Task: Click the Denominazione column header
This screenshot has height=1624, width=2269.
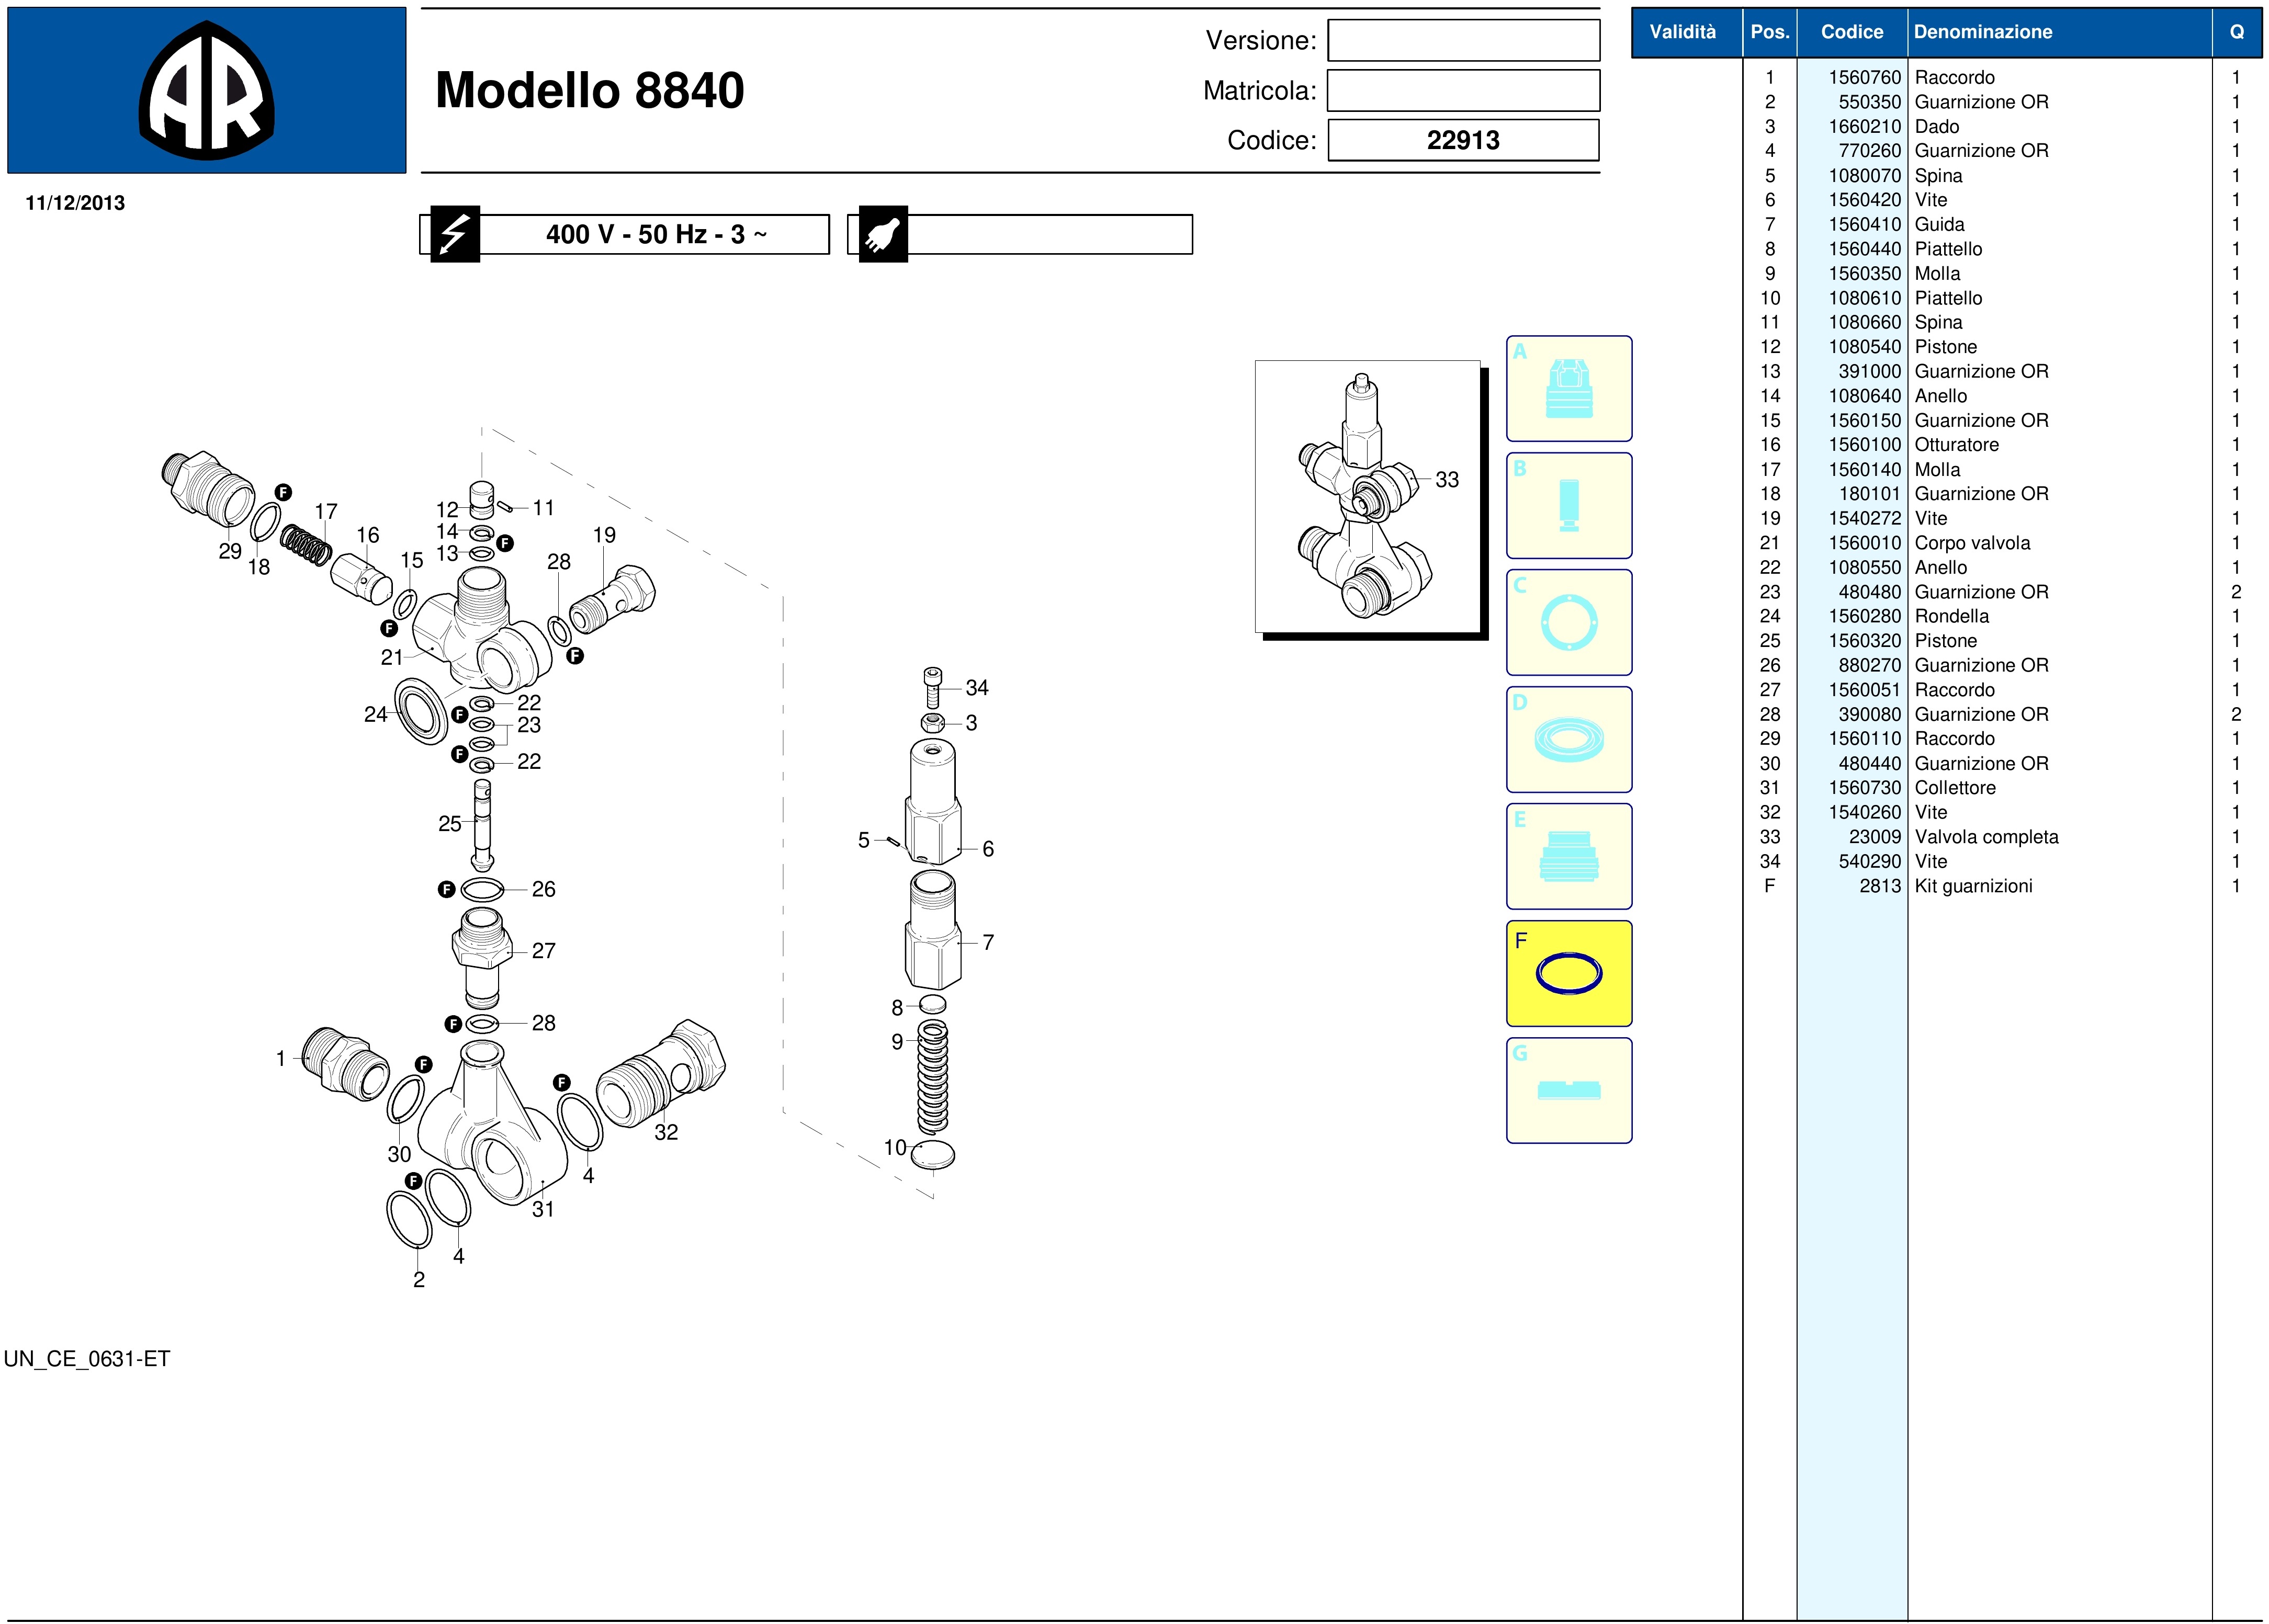Action: [x=1982, y=32]
